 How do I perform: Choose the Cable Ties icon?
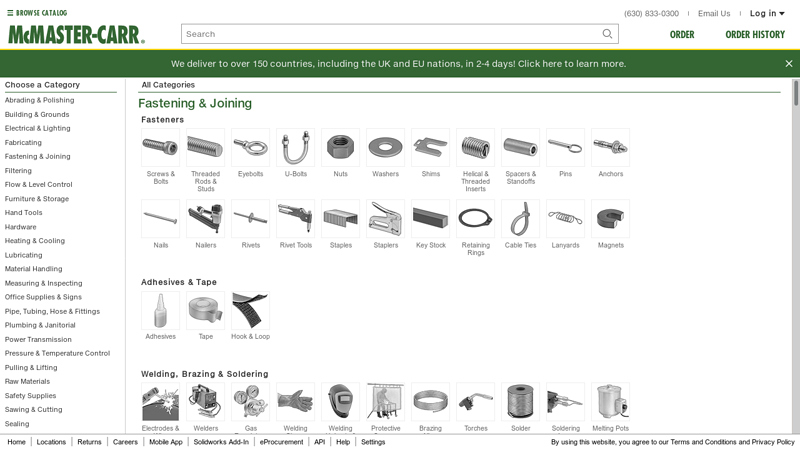click(x=520, y=219)
